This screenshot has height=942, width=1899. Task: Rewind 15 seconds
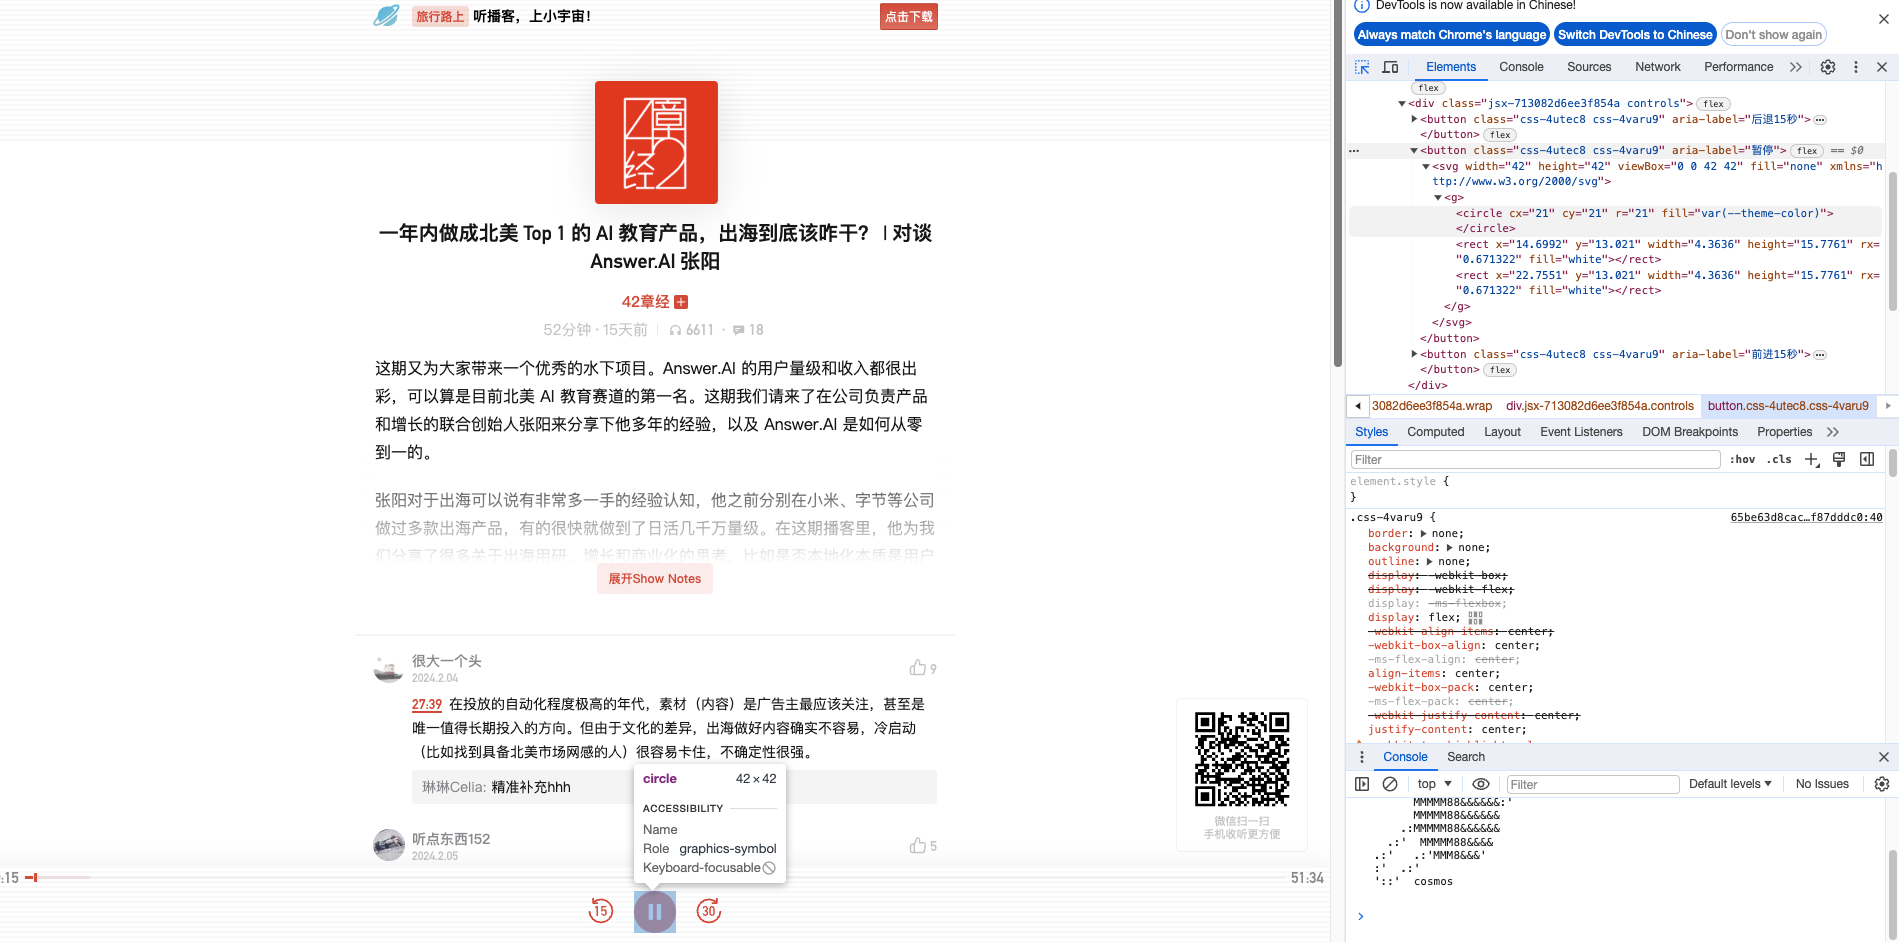point(601,911)
